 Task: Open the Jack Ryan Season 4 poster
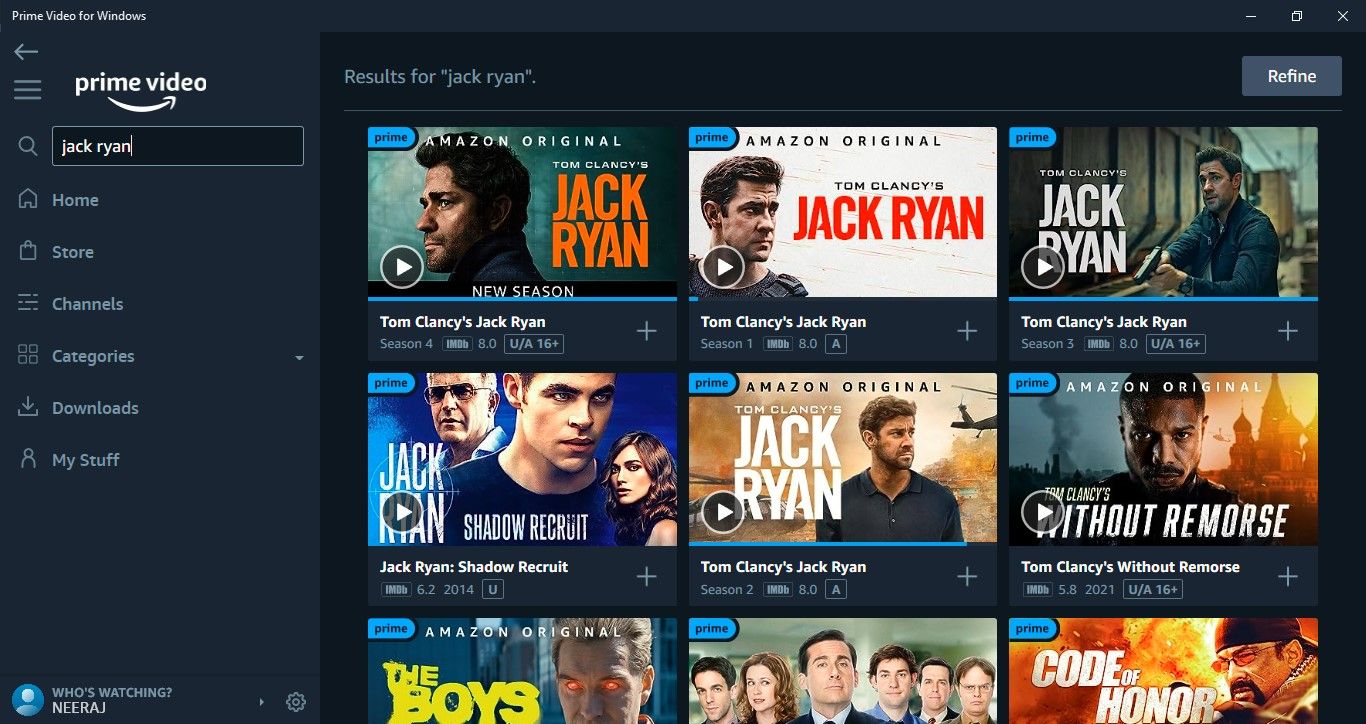(x=522, y=213)
